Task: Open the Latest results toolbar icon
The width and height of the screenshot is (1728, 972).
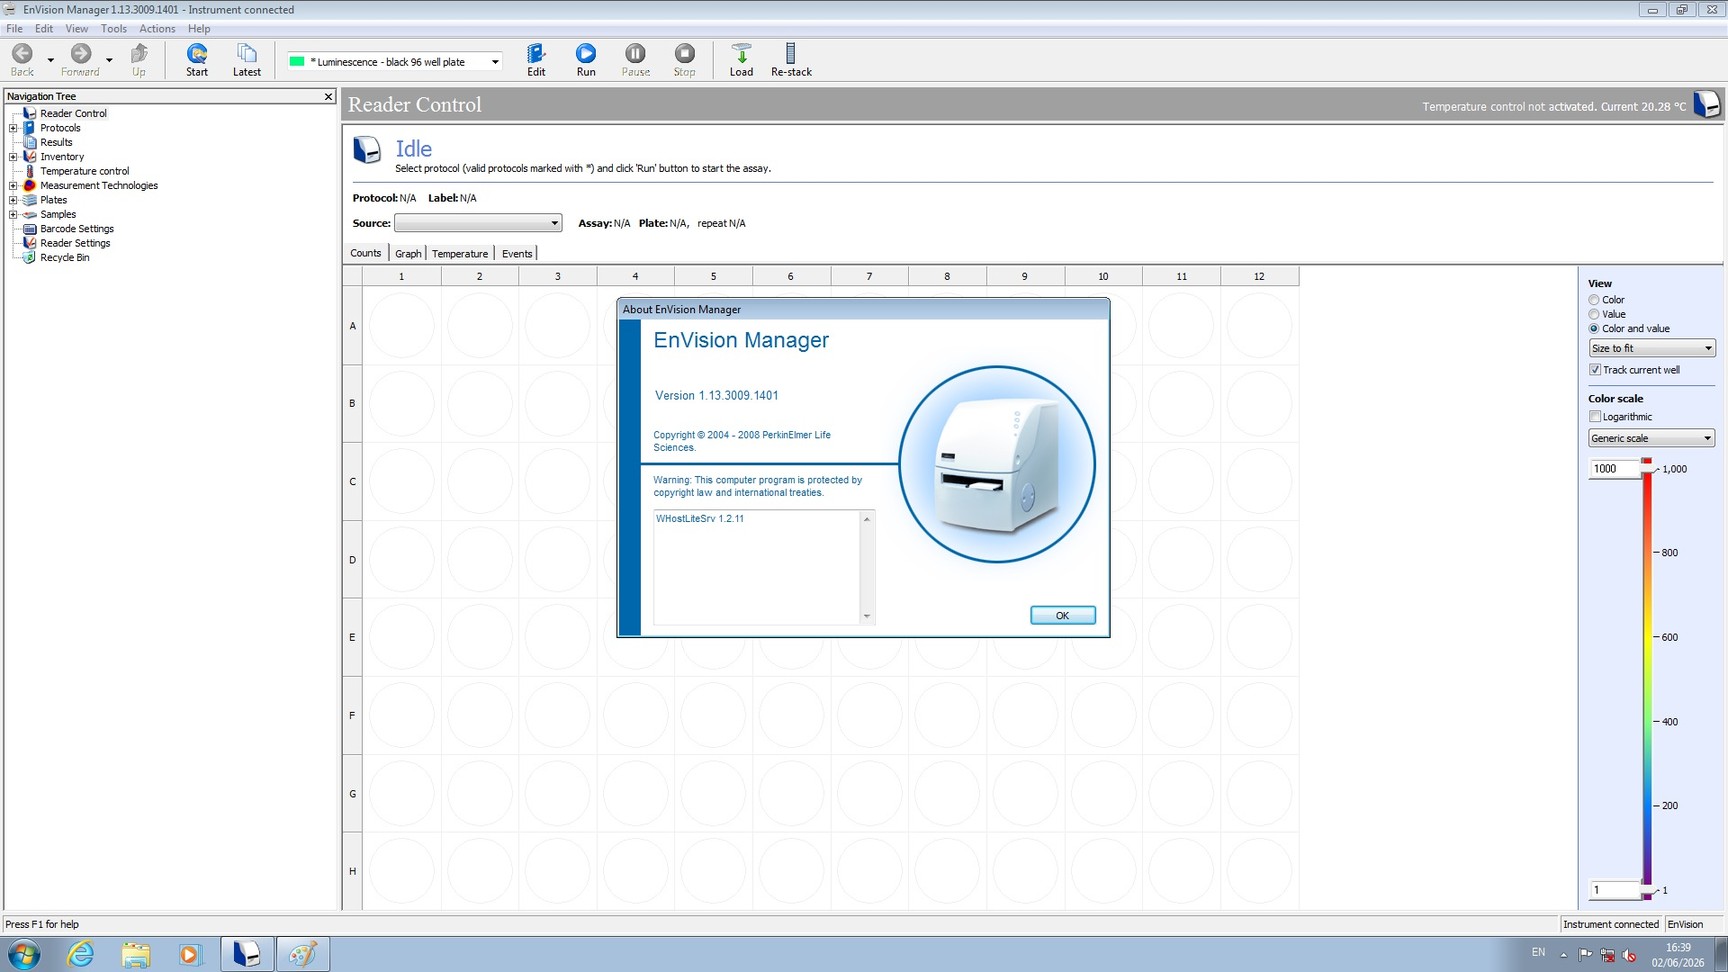Action: click(x=247, y=59)
